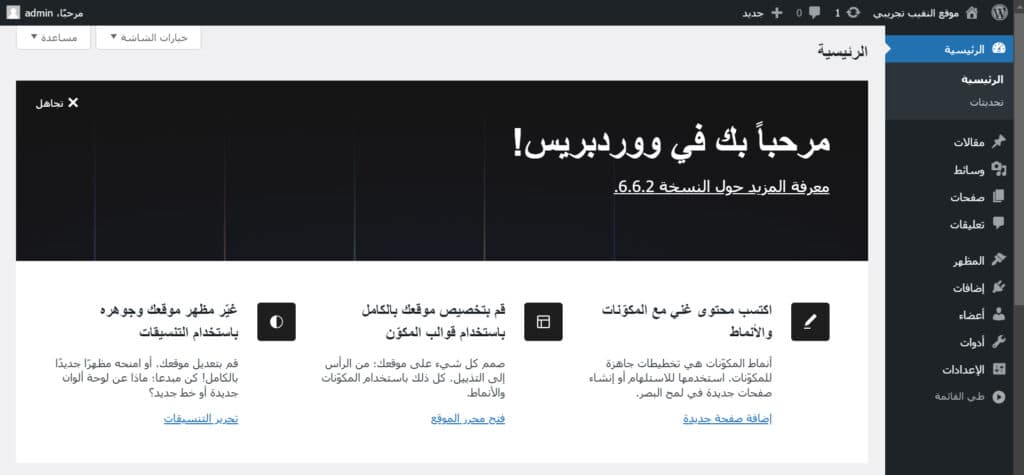
Task: Click the مرحباً بك في ووردبريس heading
Action: point(671,143)
